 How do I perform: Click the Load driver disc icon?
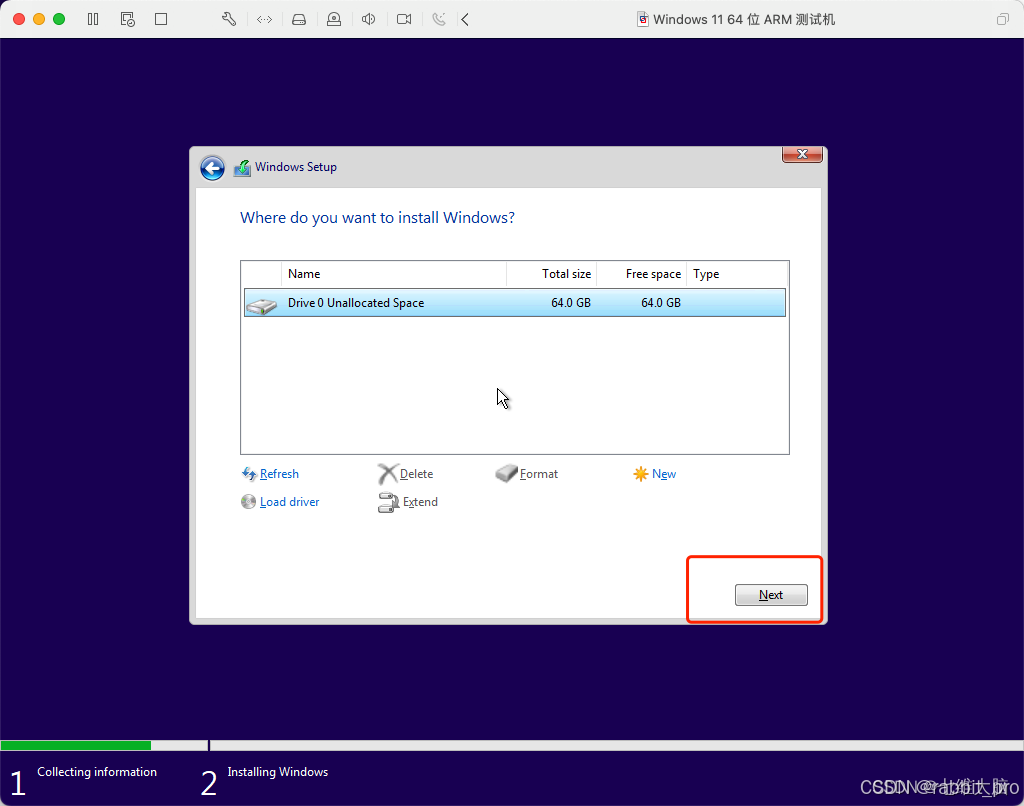[x=248, y=502]
